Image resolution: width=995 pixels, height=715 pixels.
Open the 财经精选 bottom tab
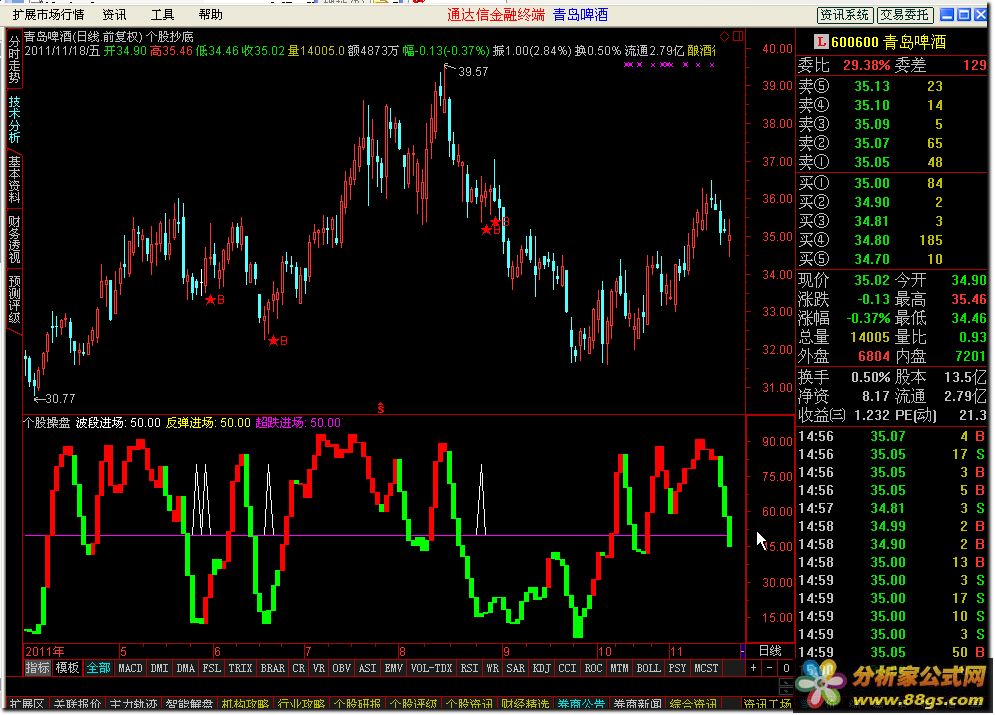(525, 704)
